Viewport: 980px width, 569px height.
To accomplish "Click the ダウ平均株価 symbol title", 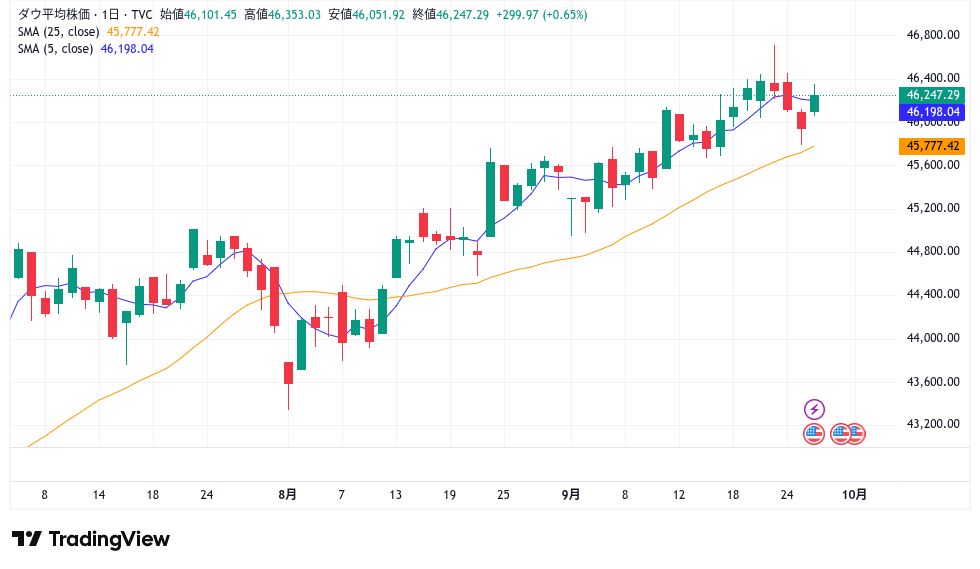I will [x=51, y=14].
